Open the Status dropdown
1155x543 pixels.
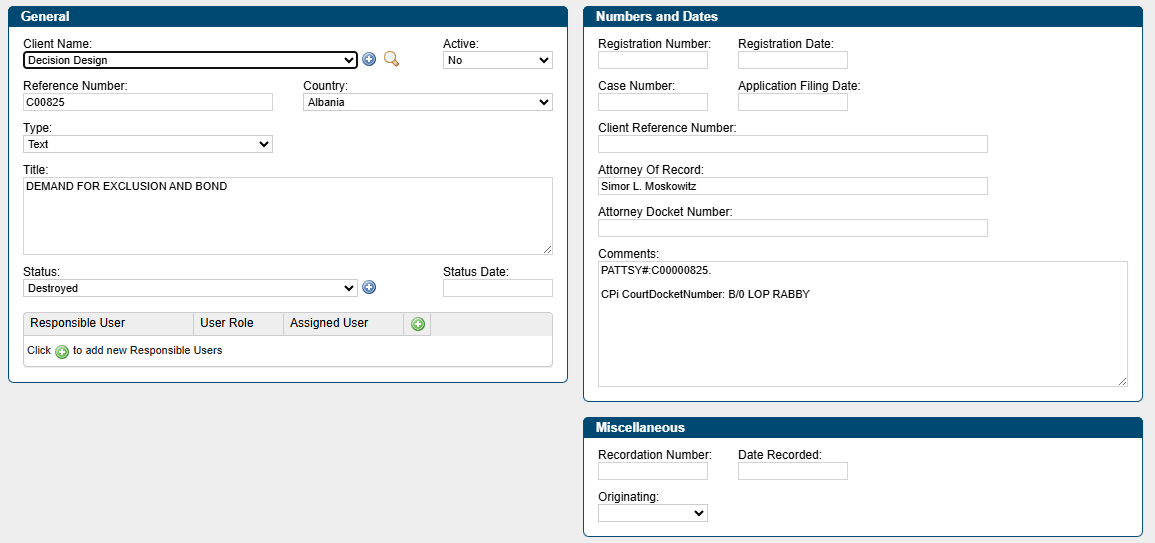(191, 288)
